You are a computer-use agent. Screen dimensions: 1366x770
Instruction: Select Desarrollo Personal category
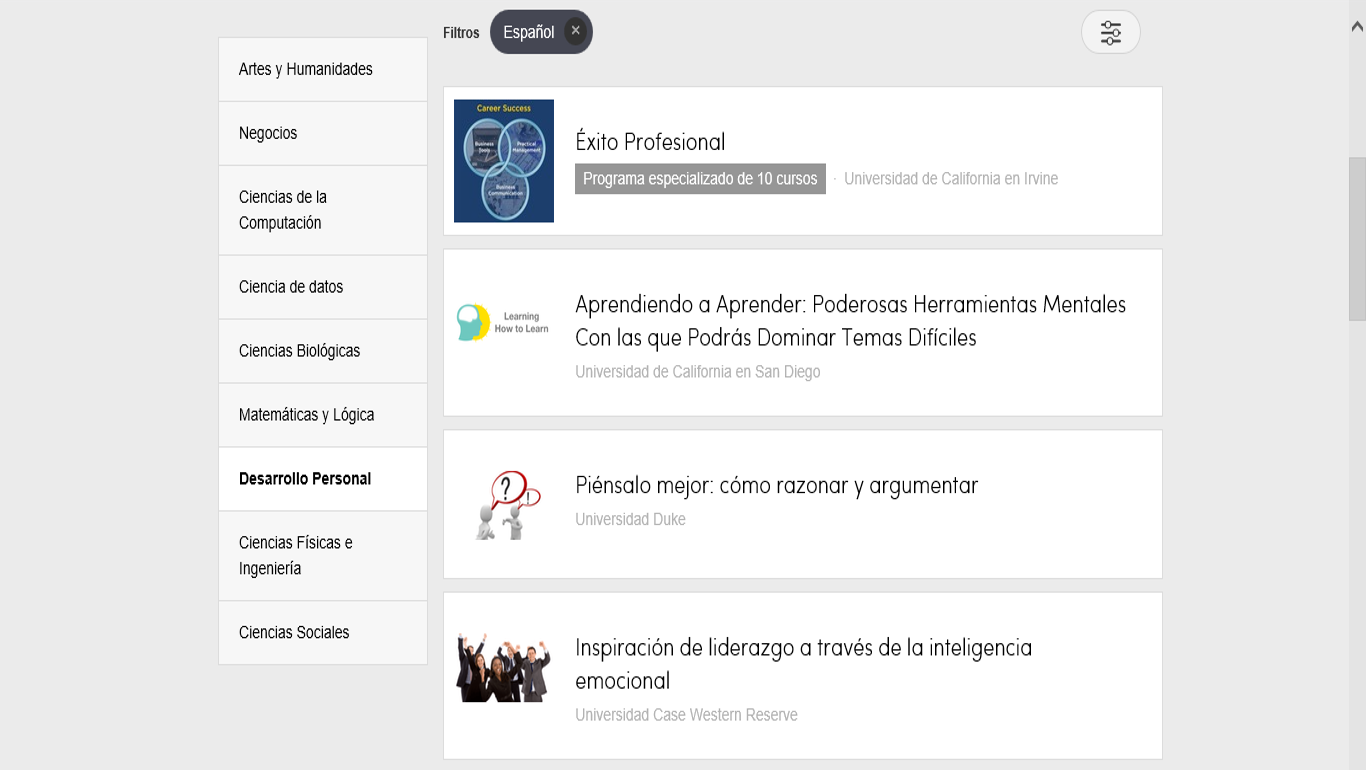305,479
